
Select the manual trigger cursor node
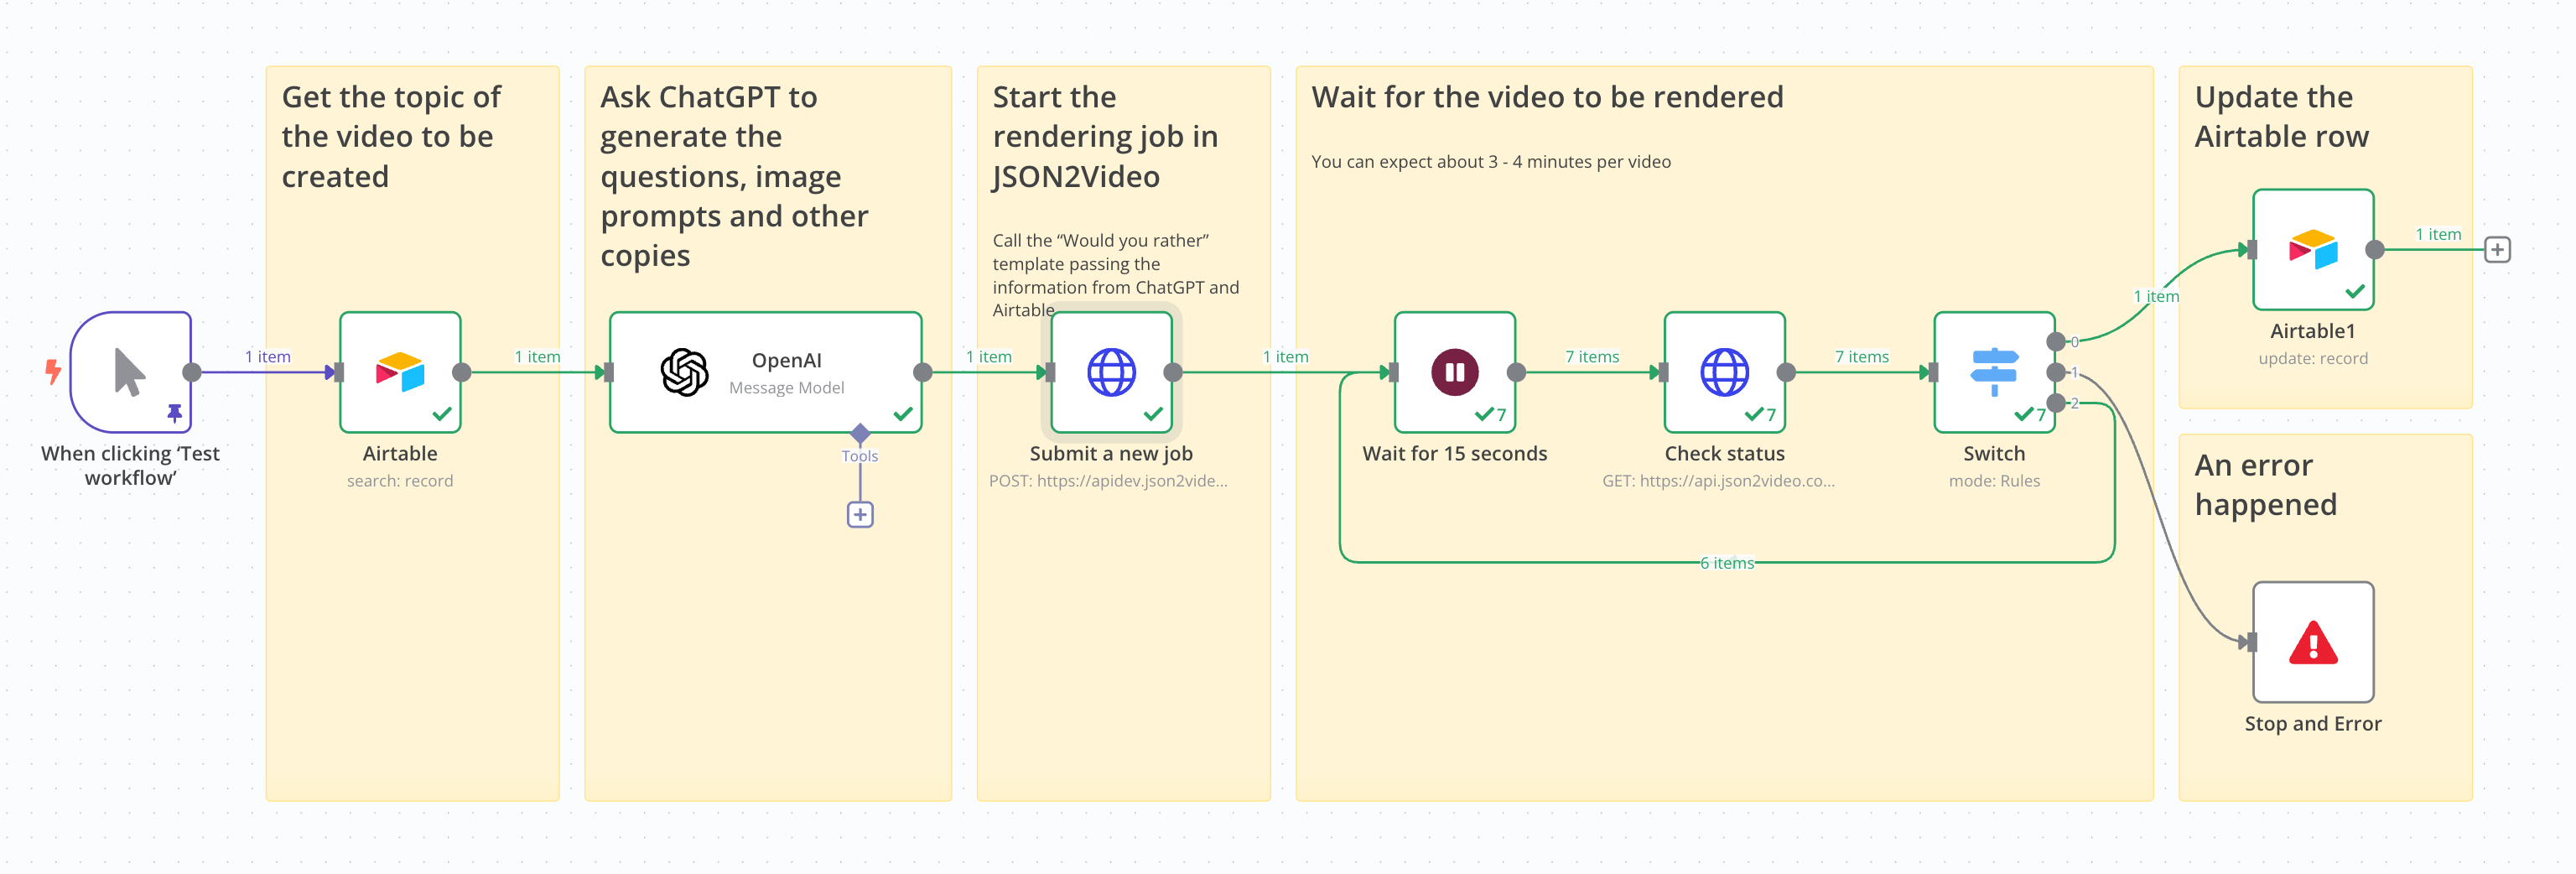pos(130,372)
